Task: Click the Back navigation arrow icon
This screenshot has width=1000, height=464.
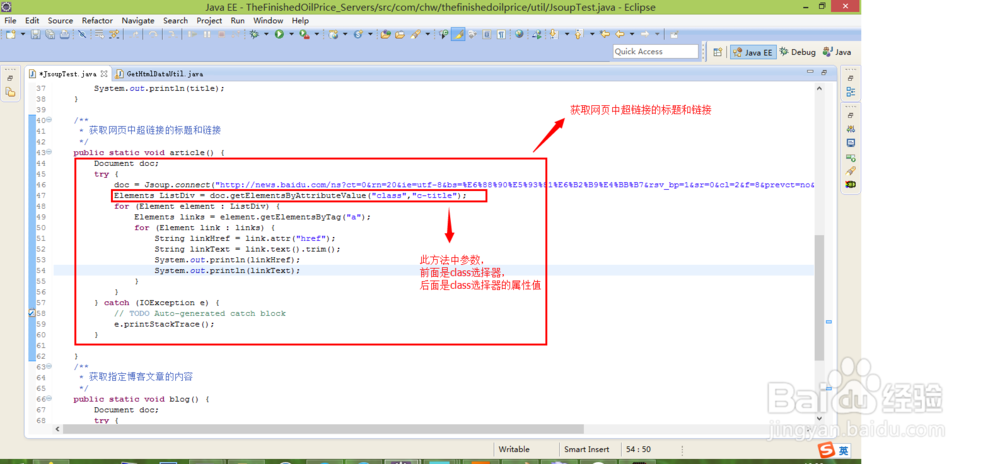Action: coord(619,34)
